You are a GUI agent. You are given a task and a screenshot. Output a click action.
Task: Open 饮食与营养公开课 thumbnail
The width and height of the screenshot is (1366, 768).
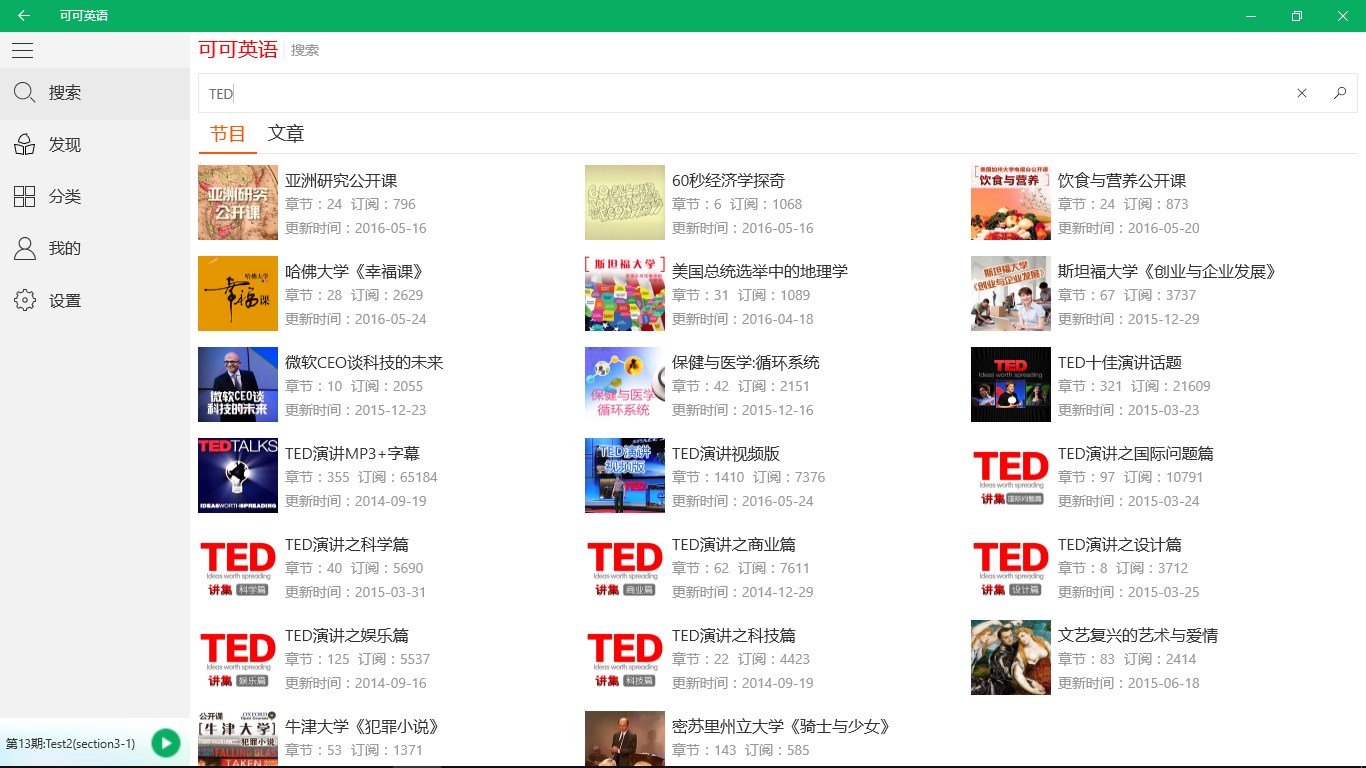[1011, 203]
